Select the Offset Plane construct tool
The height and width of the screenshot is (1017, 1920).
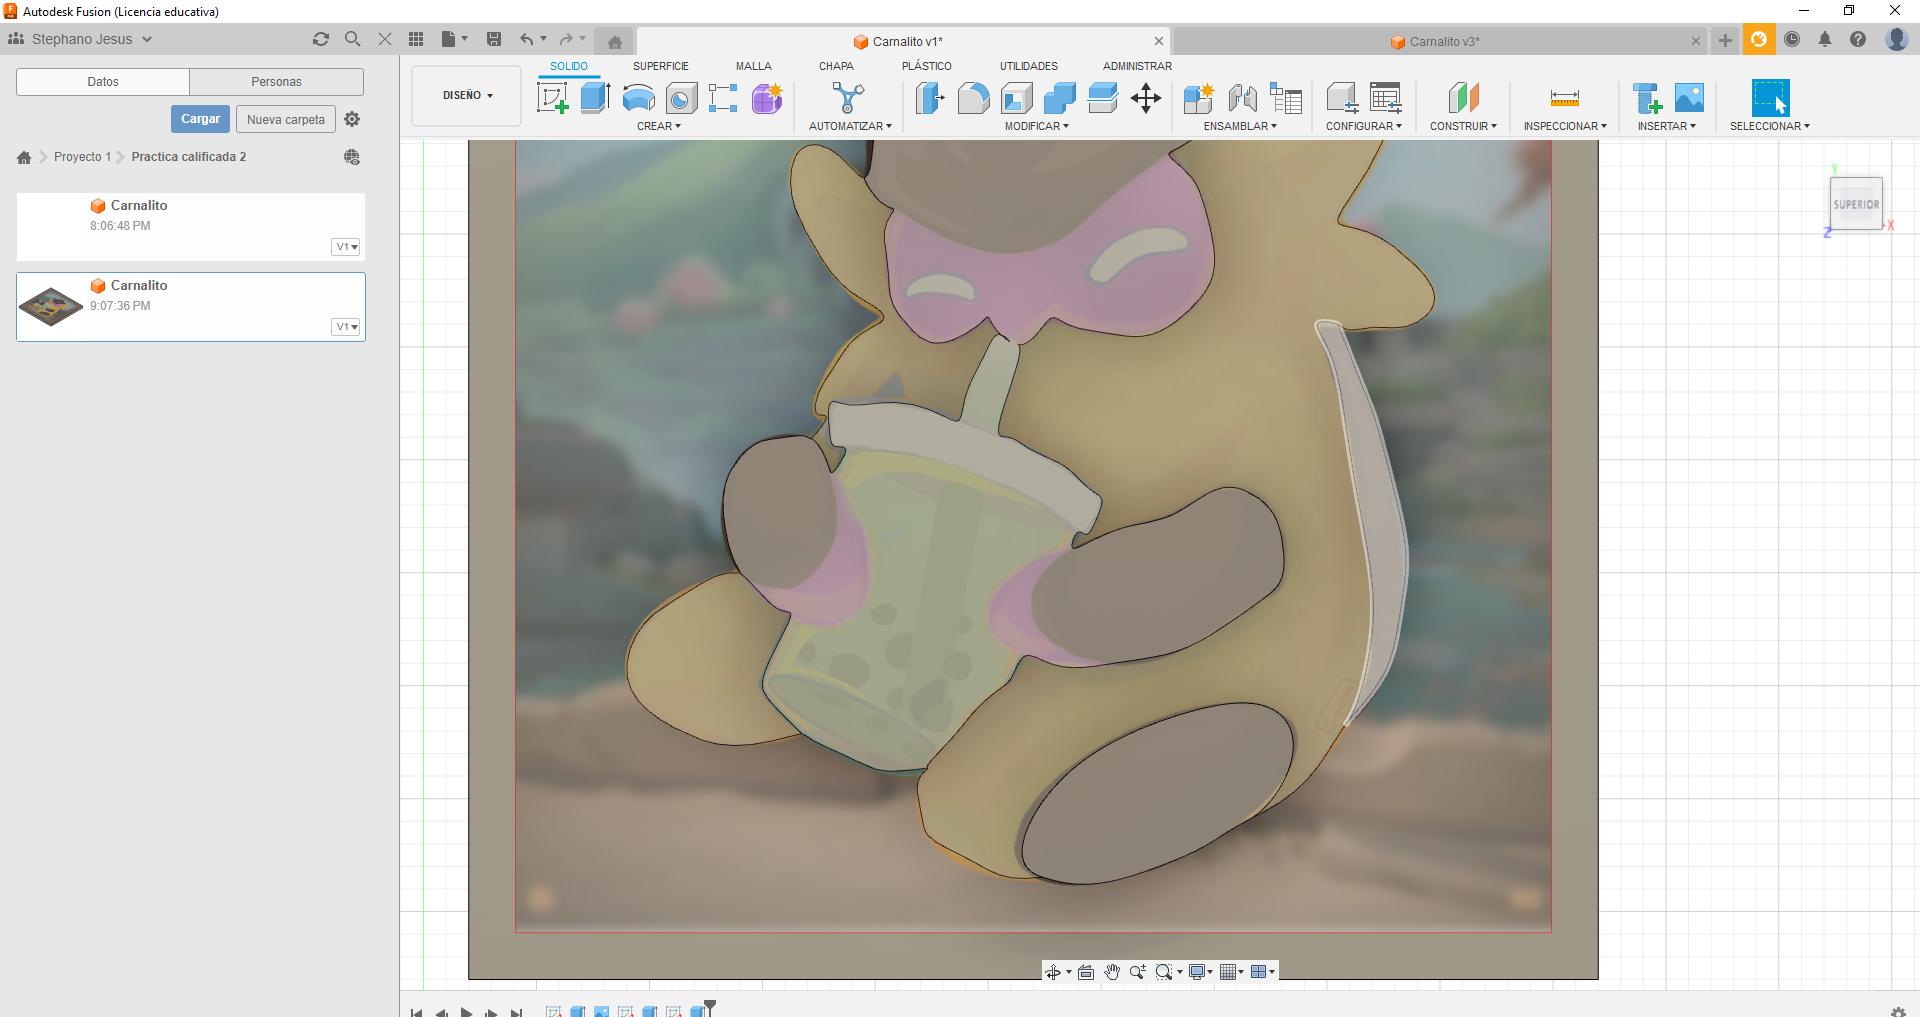pos(1463,98)
